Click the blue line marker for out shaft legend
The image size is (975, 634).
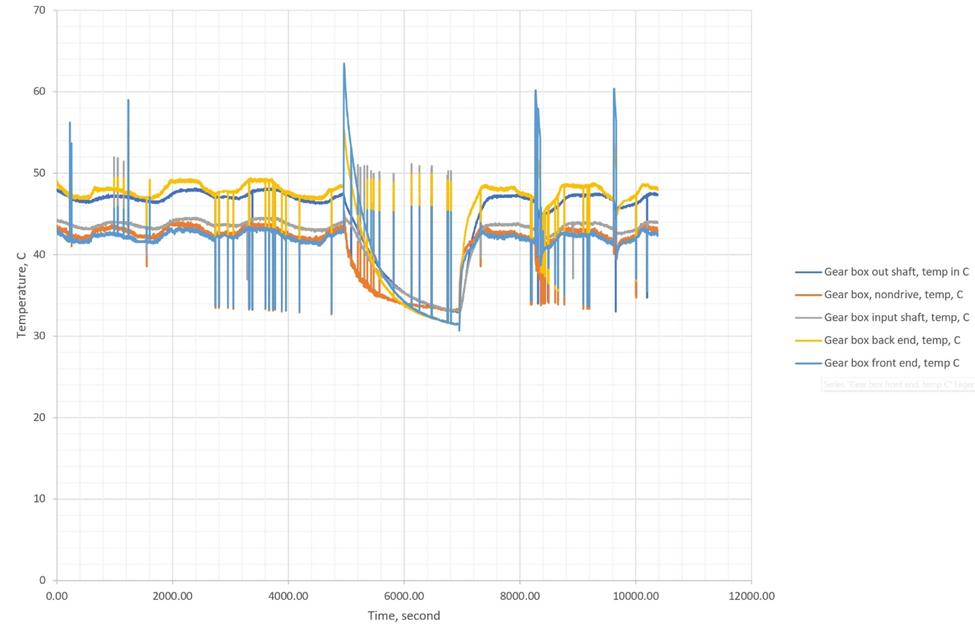coord(807,272)
